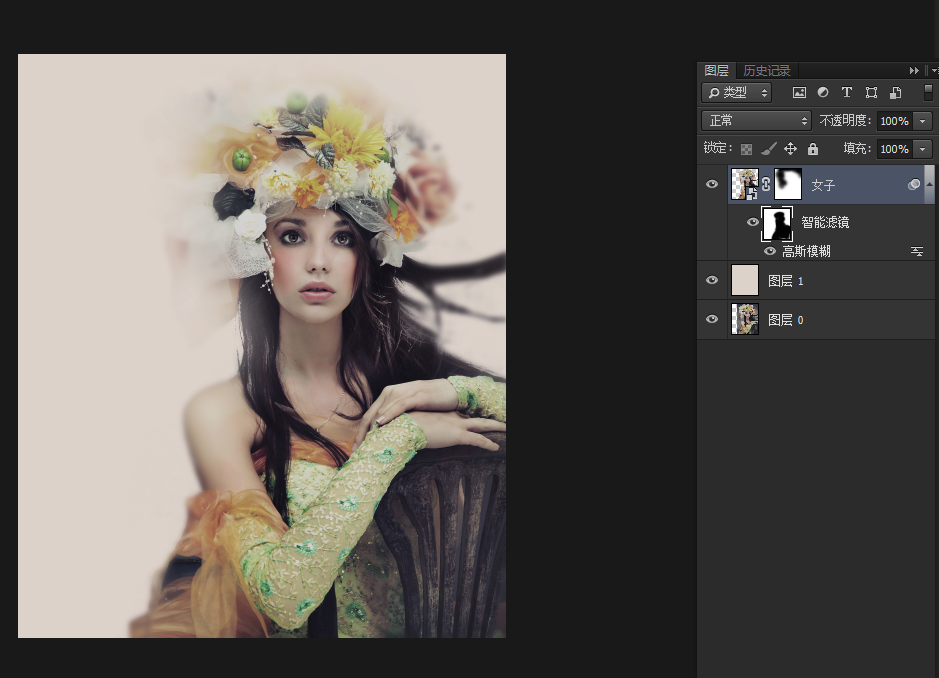This screenshot has width=939, height=678.
Task: Click the lock image pixels brush icon
Action: pyautogui.click(x=768, y=149)
